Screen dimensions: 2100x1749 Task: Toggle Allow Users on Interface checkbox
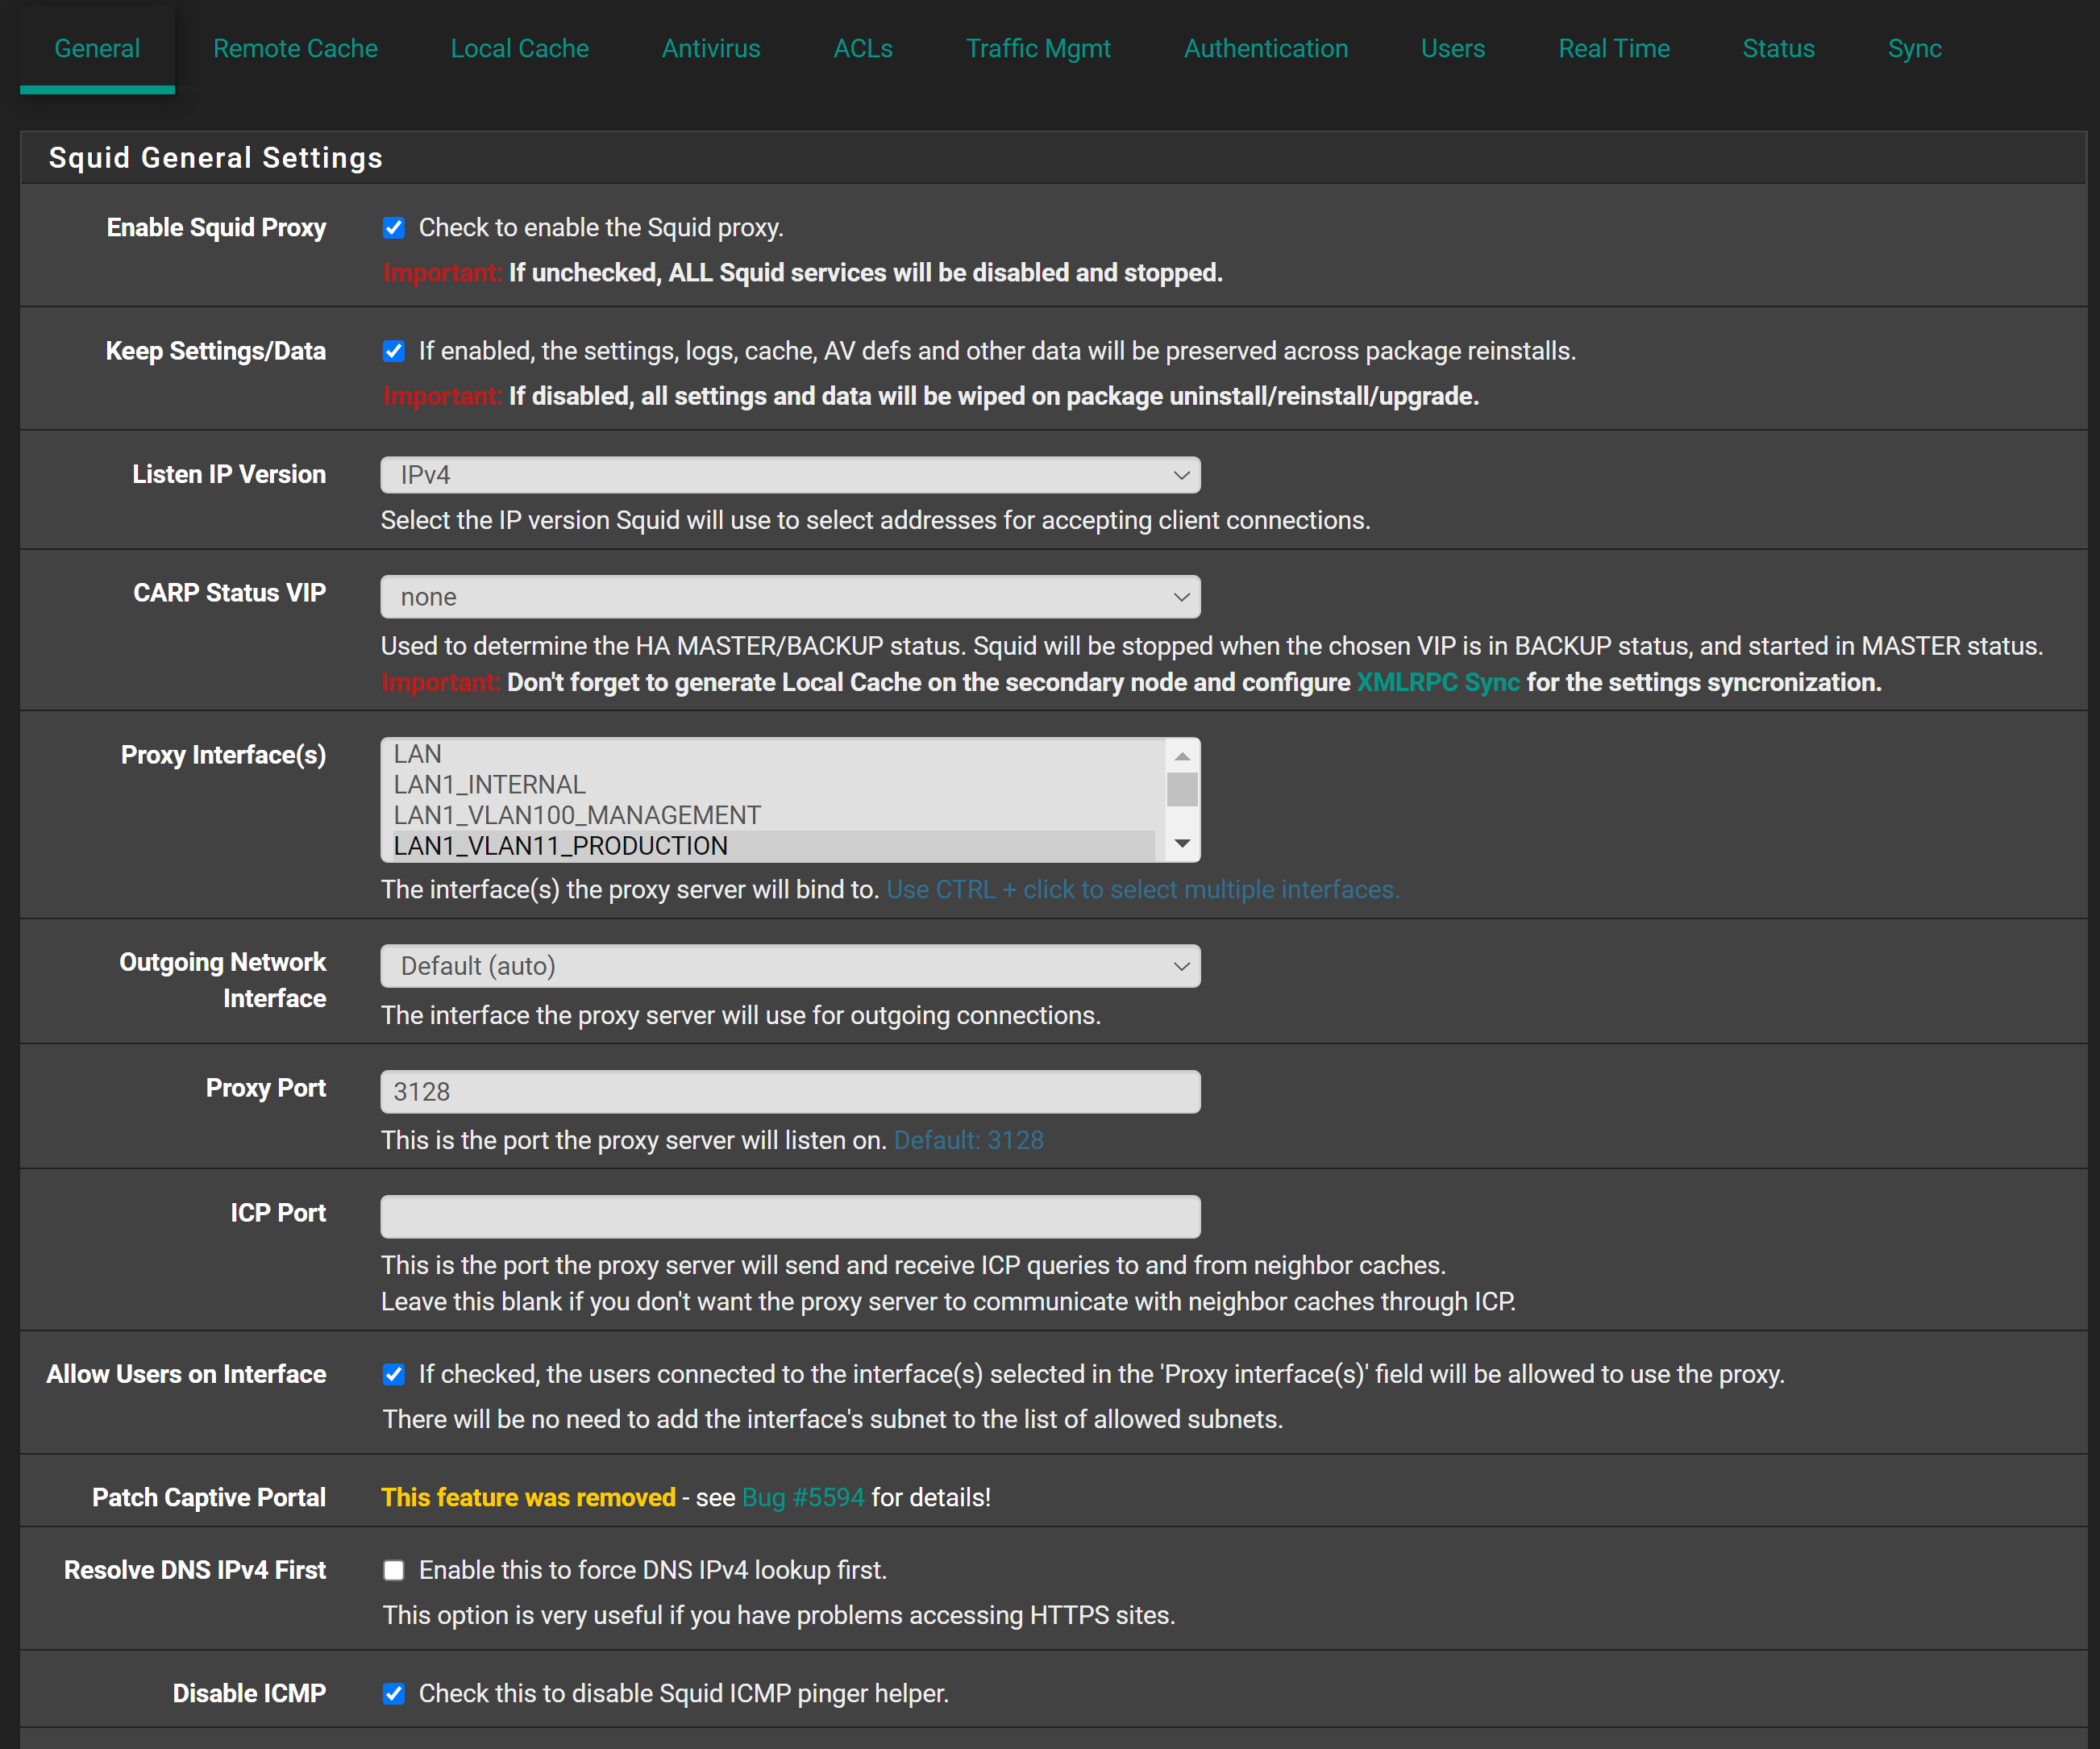pyautogui.click(x=394, y=1374)
